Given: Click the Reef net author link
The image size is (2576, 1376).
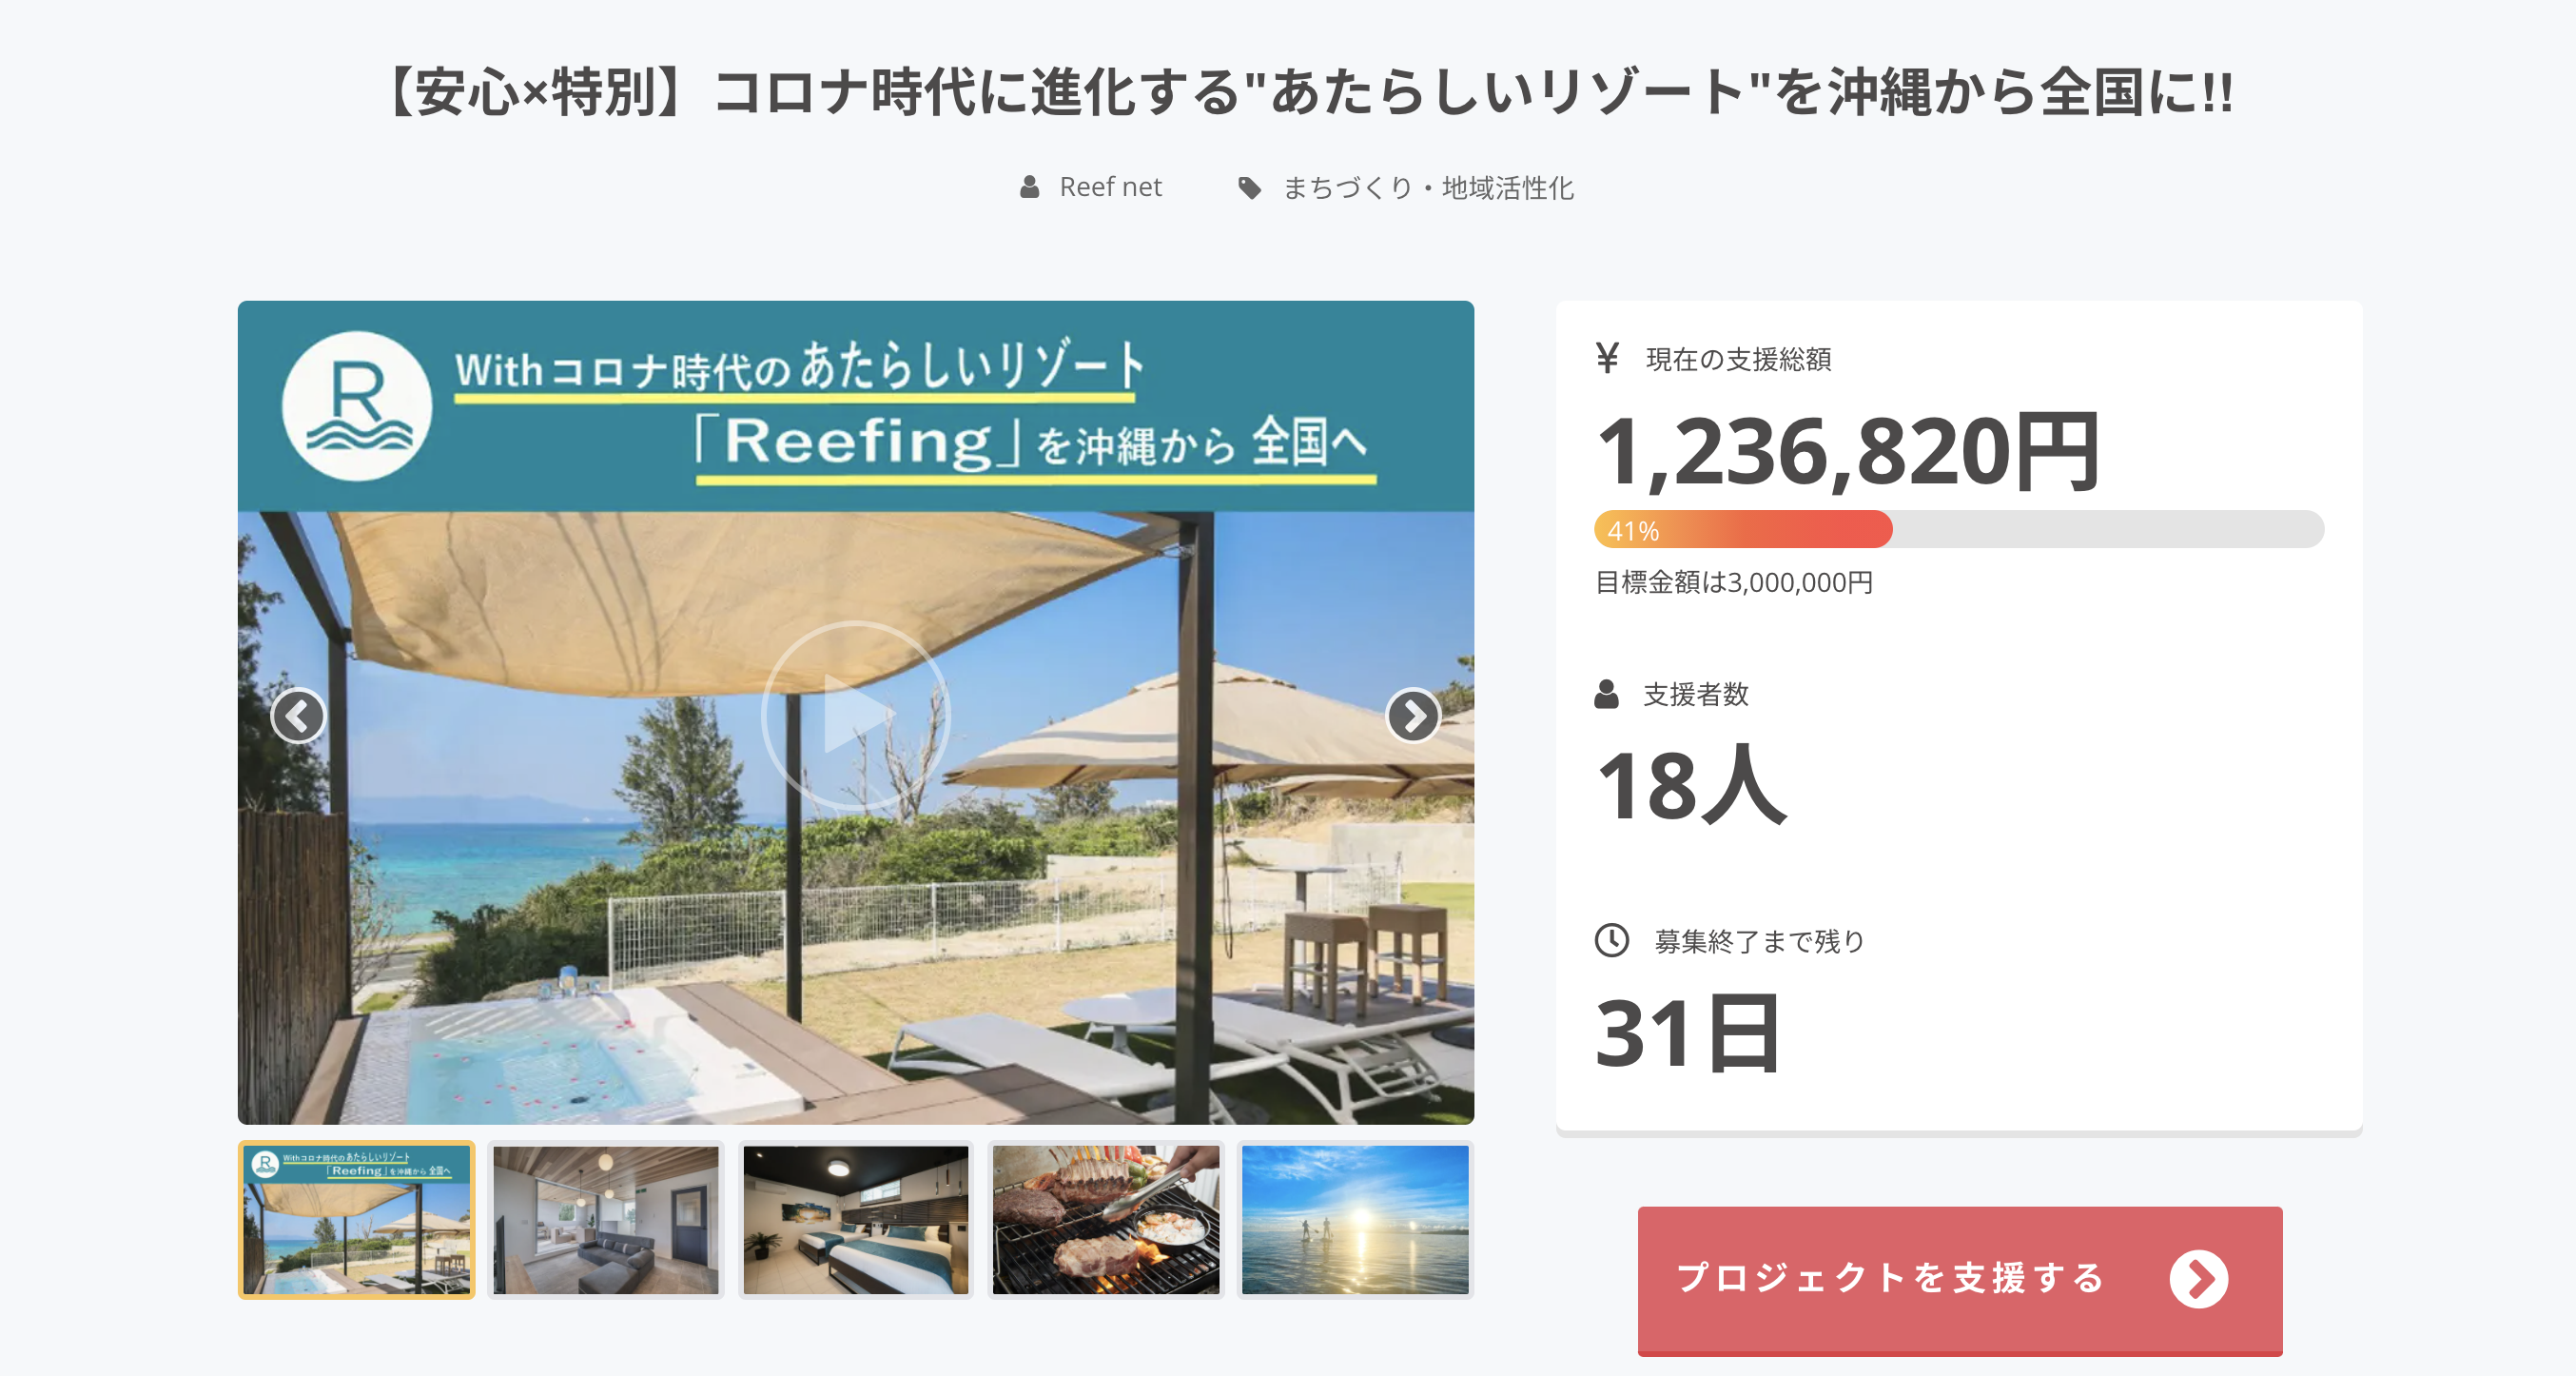Looking at the screenshot, I should pyautogui.click(x=1110, y=187).
